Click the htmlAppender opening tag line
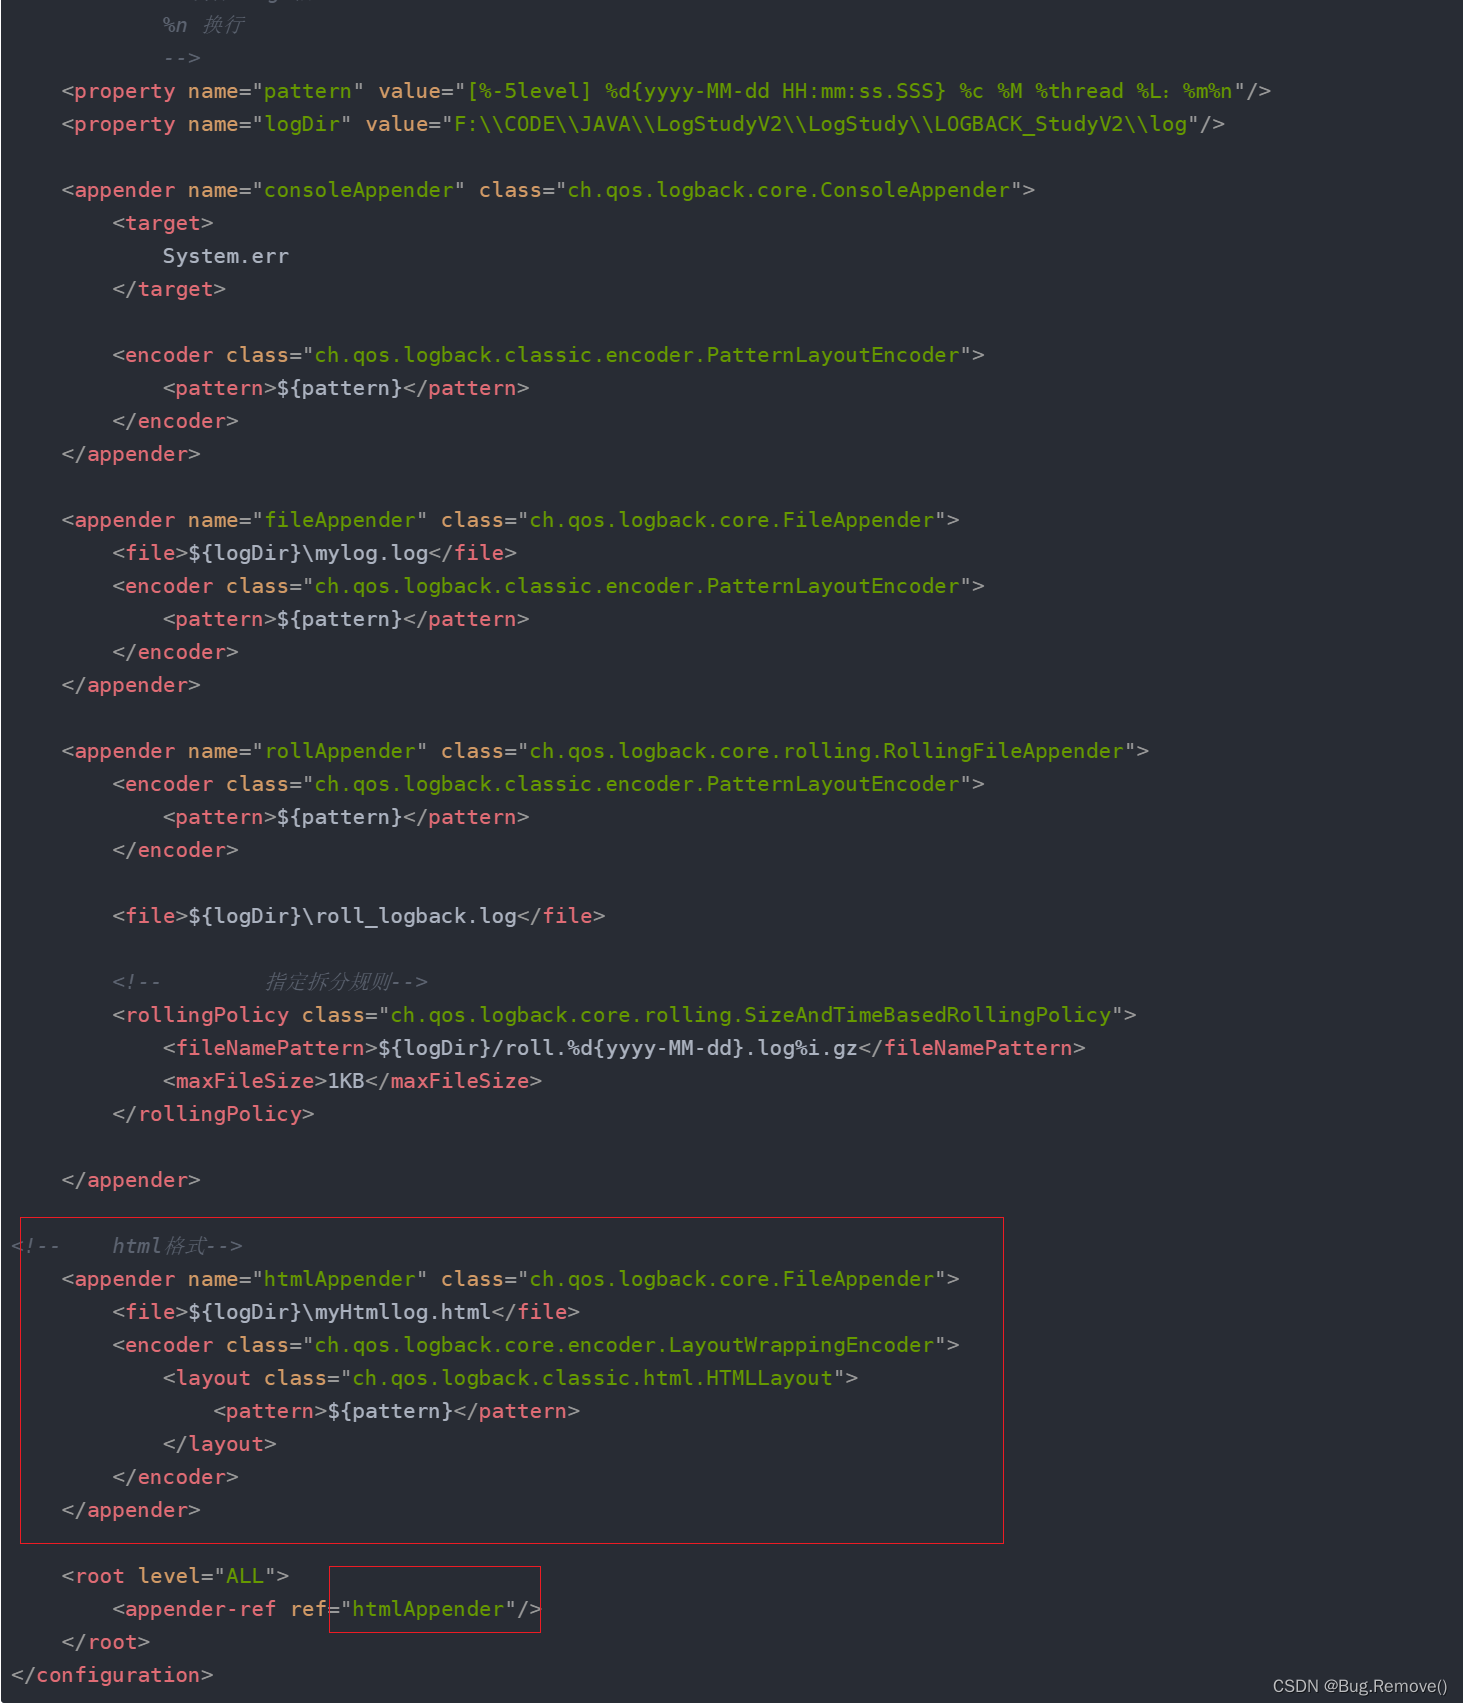Screen dimensions: 1463x1706 (510, 1279)
